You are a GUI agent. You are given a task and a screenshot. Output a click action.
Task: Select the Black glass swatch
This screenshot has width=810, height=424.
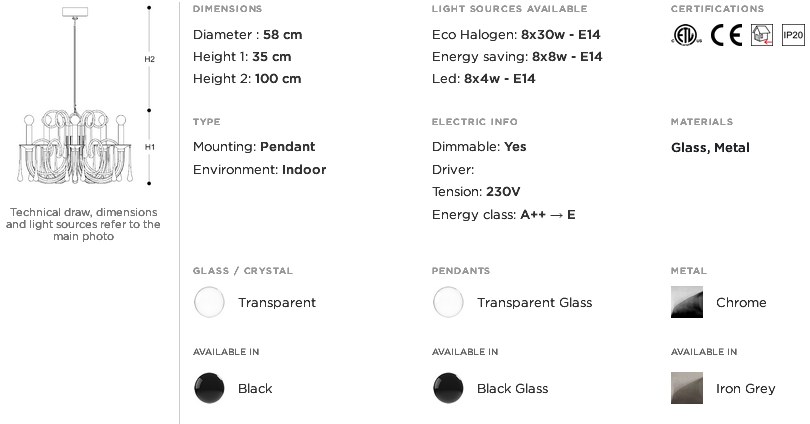pos(209,388)
